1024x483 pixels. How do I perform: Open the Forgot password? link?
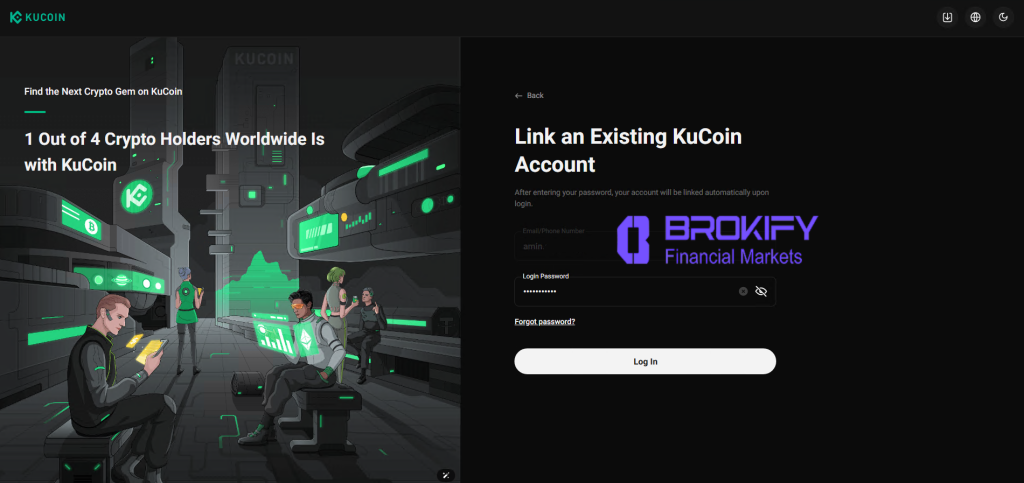tap(545, 322)
